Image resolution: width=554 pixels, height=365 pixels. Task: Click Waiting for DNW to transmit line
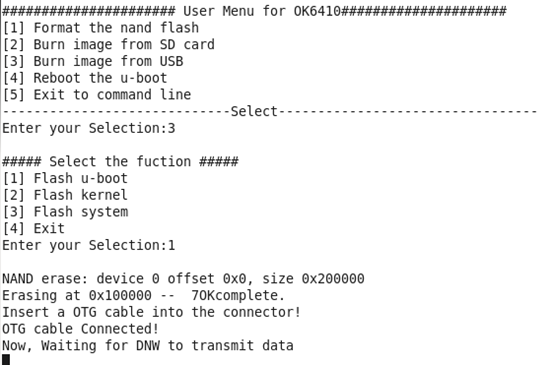tap(148, 346)
